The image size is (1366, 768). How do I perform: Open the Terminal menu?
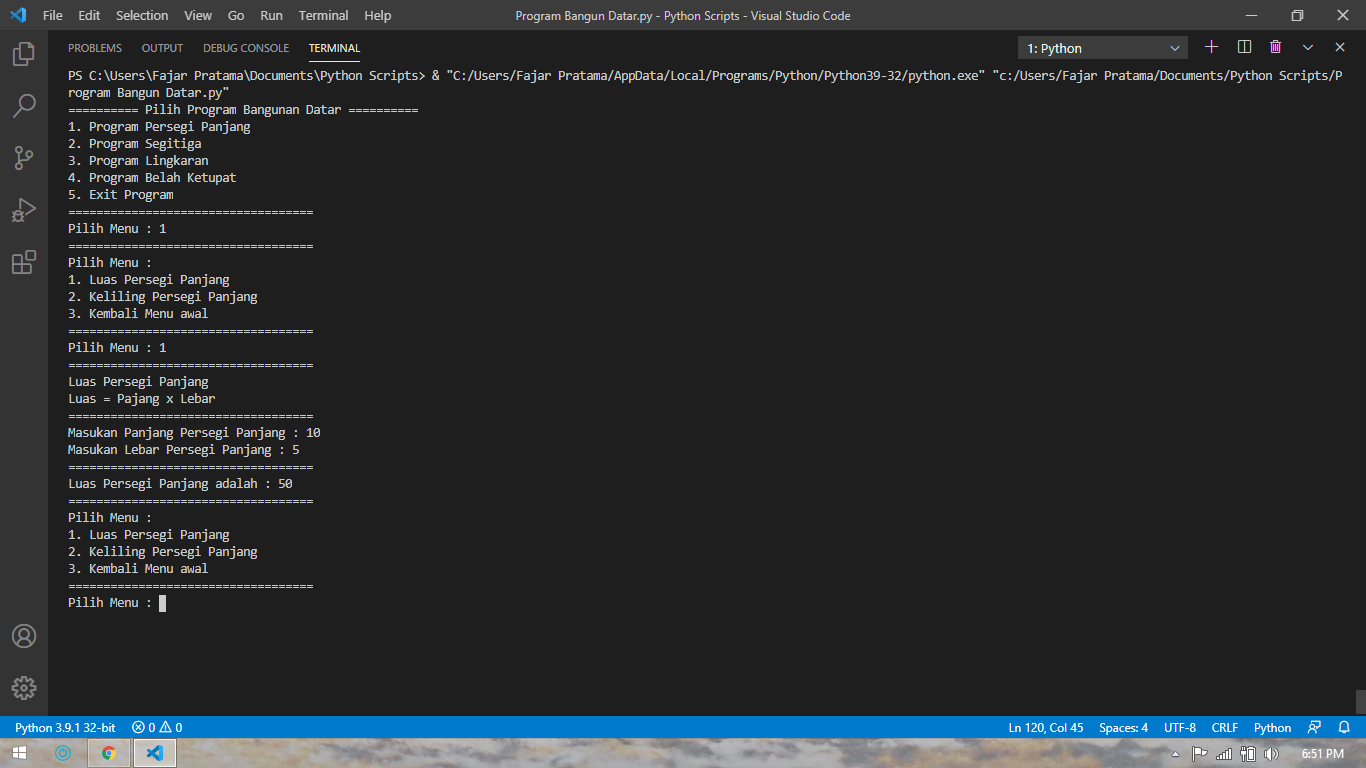click(322, 15)
